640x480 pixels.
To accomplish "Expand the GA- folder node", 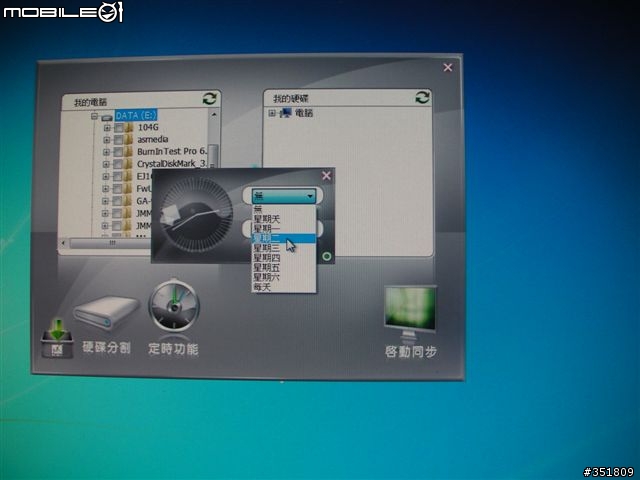I will click(x=105, y=201).
